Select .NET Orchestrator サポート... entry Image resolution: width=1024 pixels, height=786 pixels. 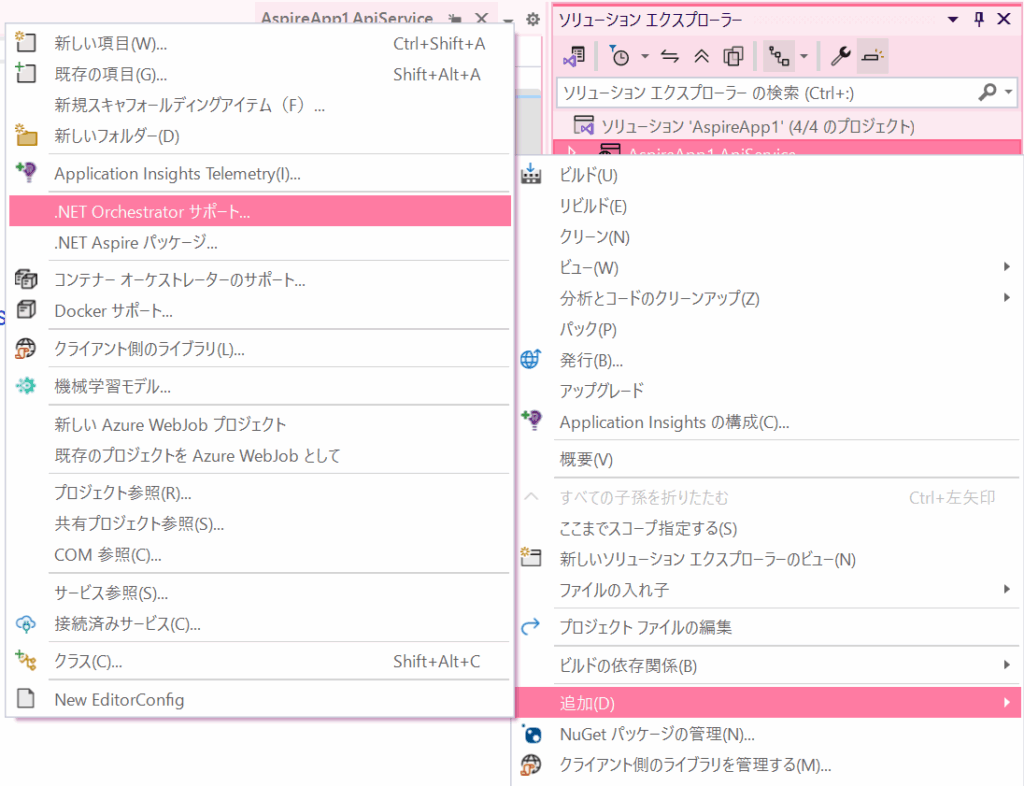coord(260,211)
